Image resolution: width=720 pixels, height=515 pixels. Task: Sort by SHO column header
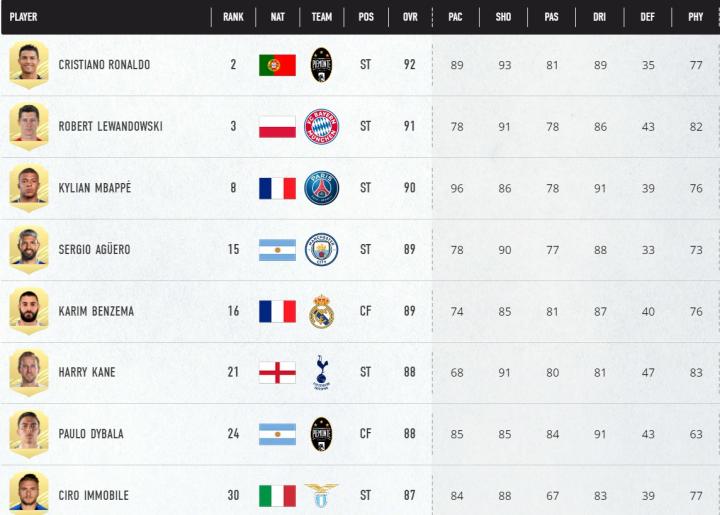(x=504, y=17)
